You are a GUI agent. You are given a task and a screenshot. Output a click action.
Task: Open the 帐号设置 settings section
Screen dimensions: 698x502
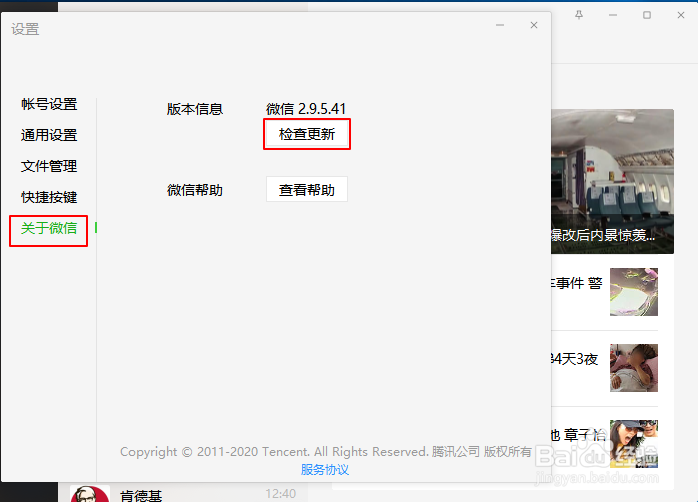[x=49, y=104]
